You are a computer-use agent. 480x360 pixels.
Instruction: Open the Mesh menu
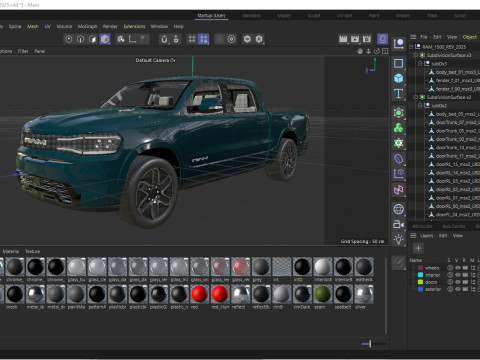click(33, 26)
